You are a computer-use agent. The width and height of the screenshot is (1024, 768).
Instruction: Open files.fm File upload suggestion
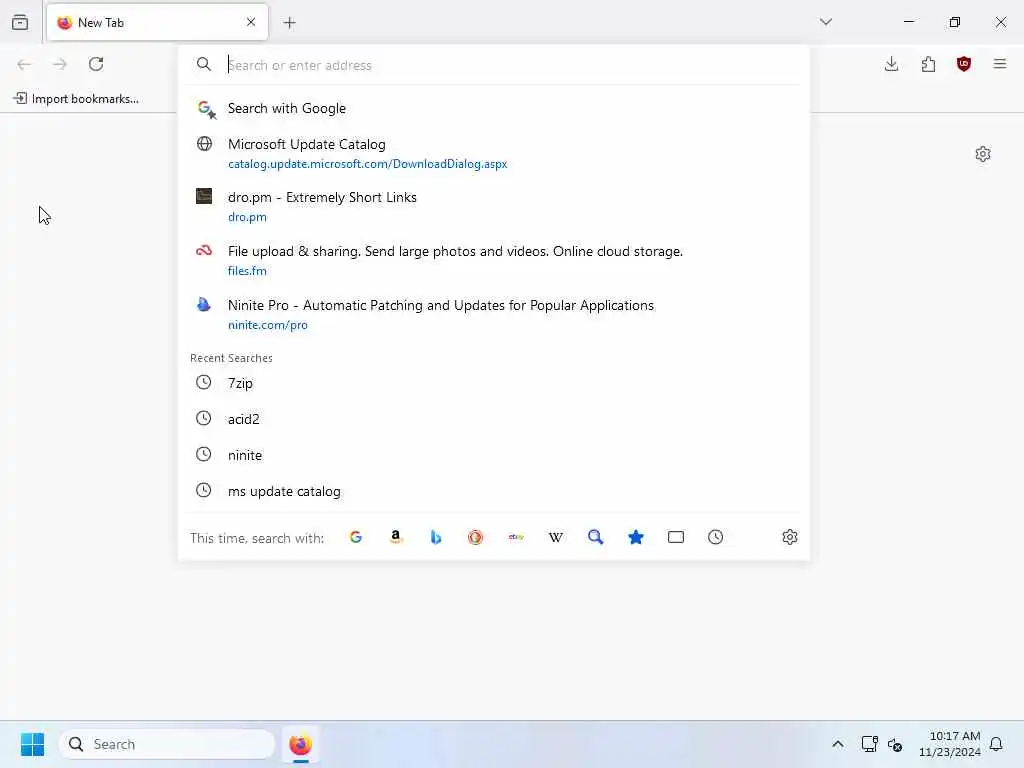[494, 261]
